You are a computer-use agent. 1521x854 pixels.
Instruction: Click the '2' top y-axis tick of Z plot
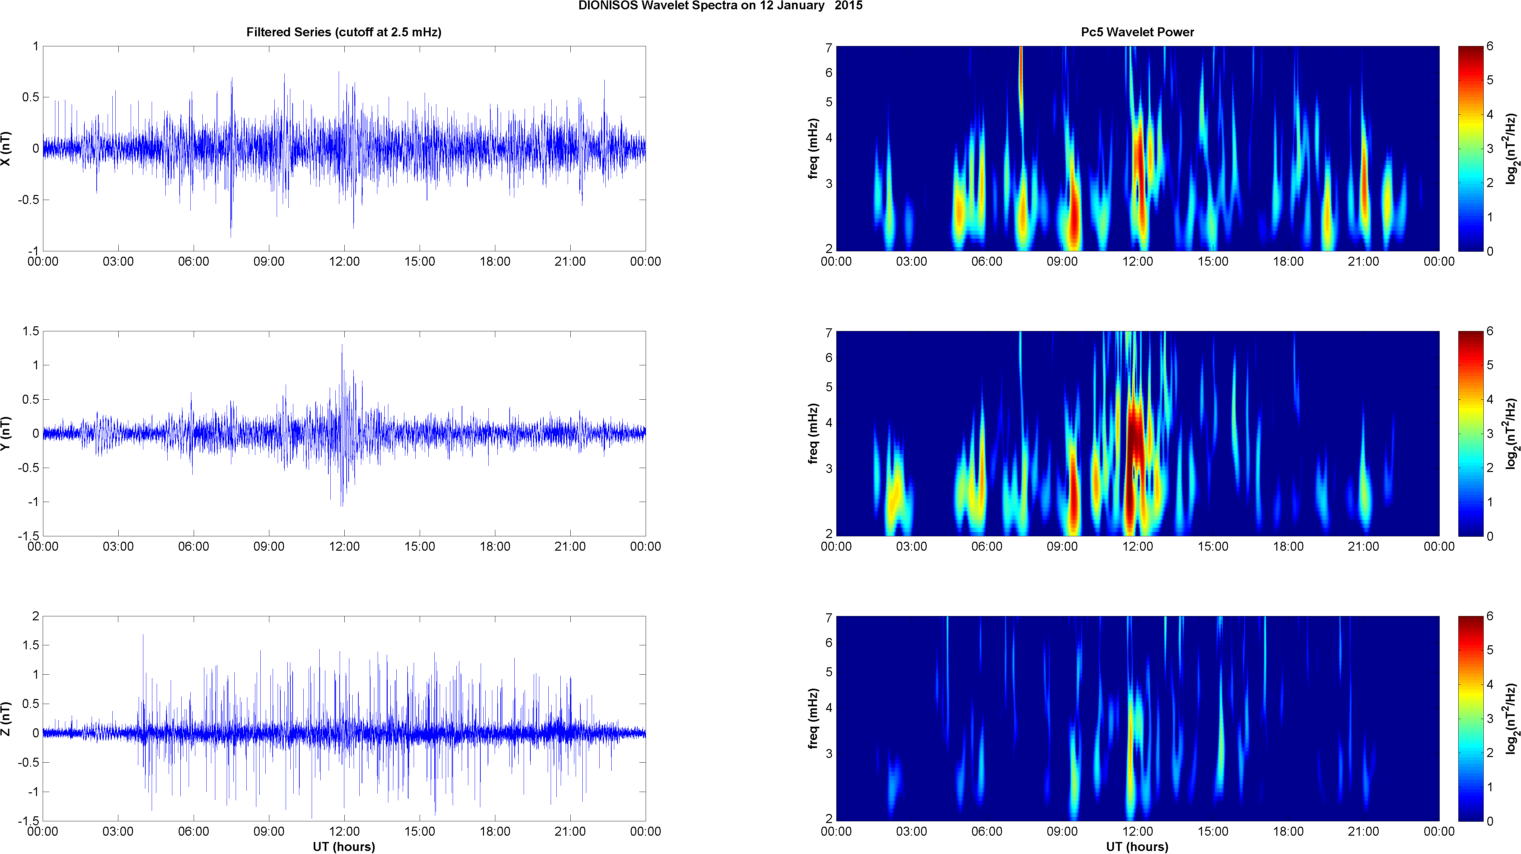pyautogui.click(x=36, y=616)
